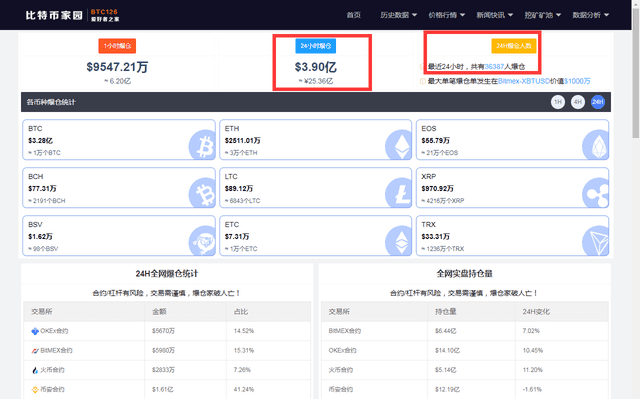Click the EOS logo in the EOS card
The height and width of the screenshot is (399, 640).
point(596,145)
